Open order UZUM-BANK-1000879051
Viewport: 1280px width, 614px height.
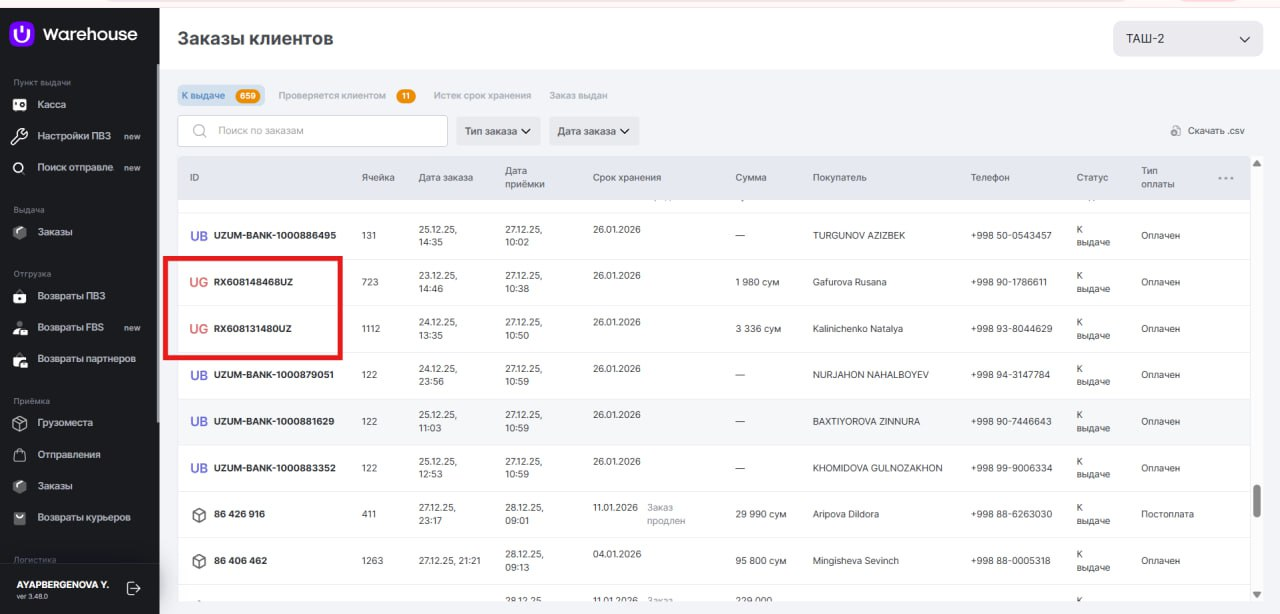[274, 375]
